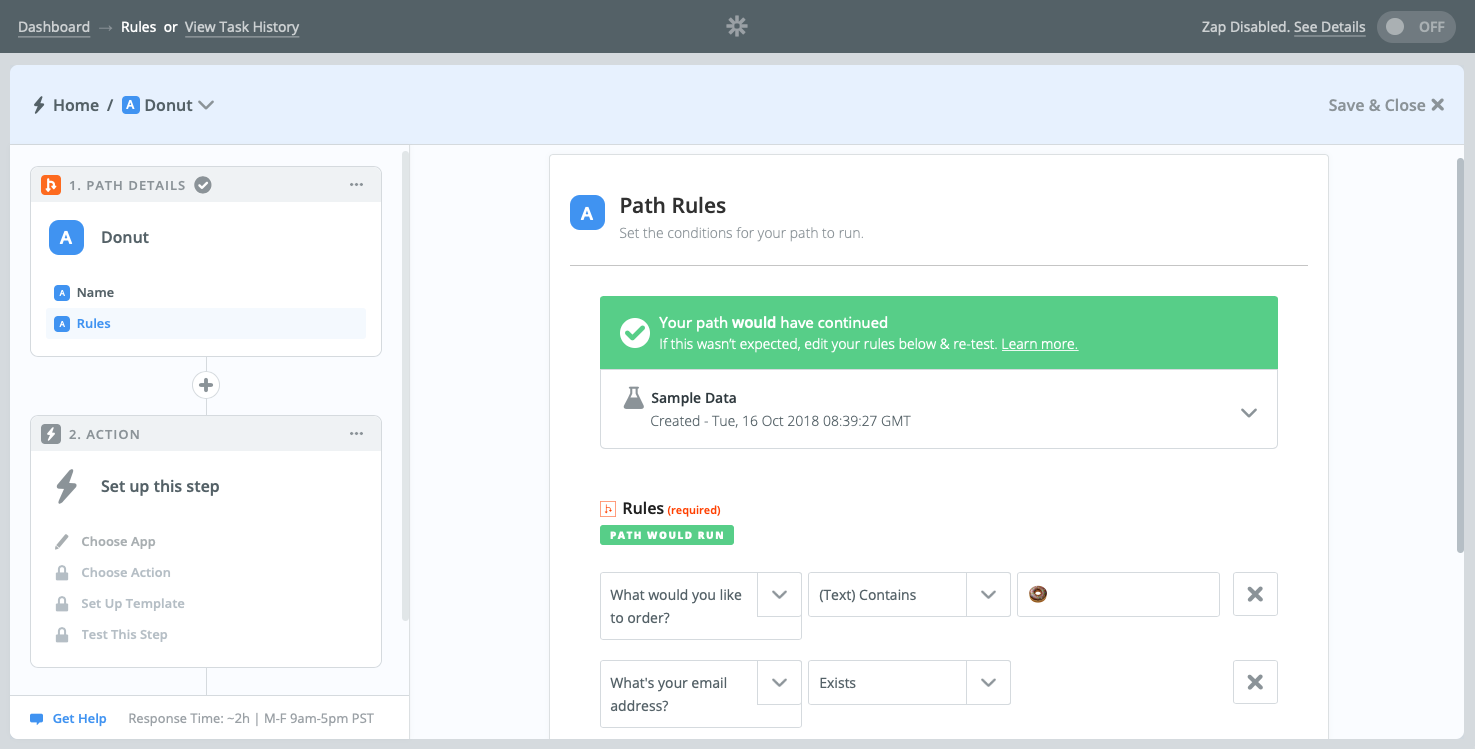The height and width of the screenshot is (749, 1475).
Task: Click Save & Close
Action: pyautogui.click(x=1386, y=105)
